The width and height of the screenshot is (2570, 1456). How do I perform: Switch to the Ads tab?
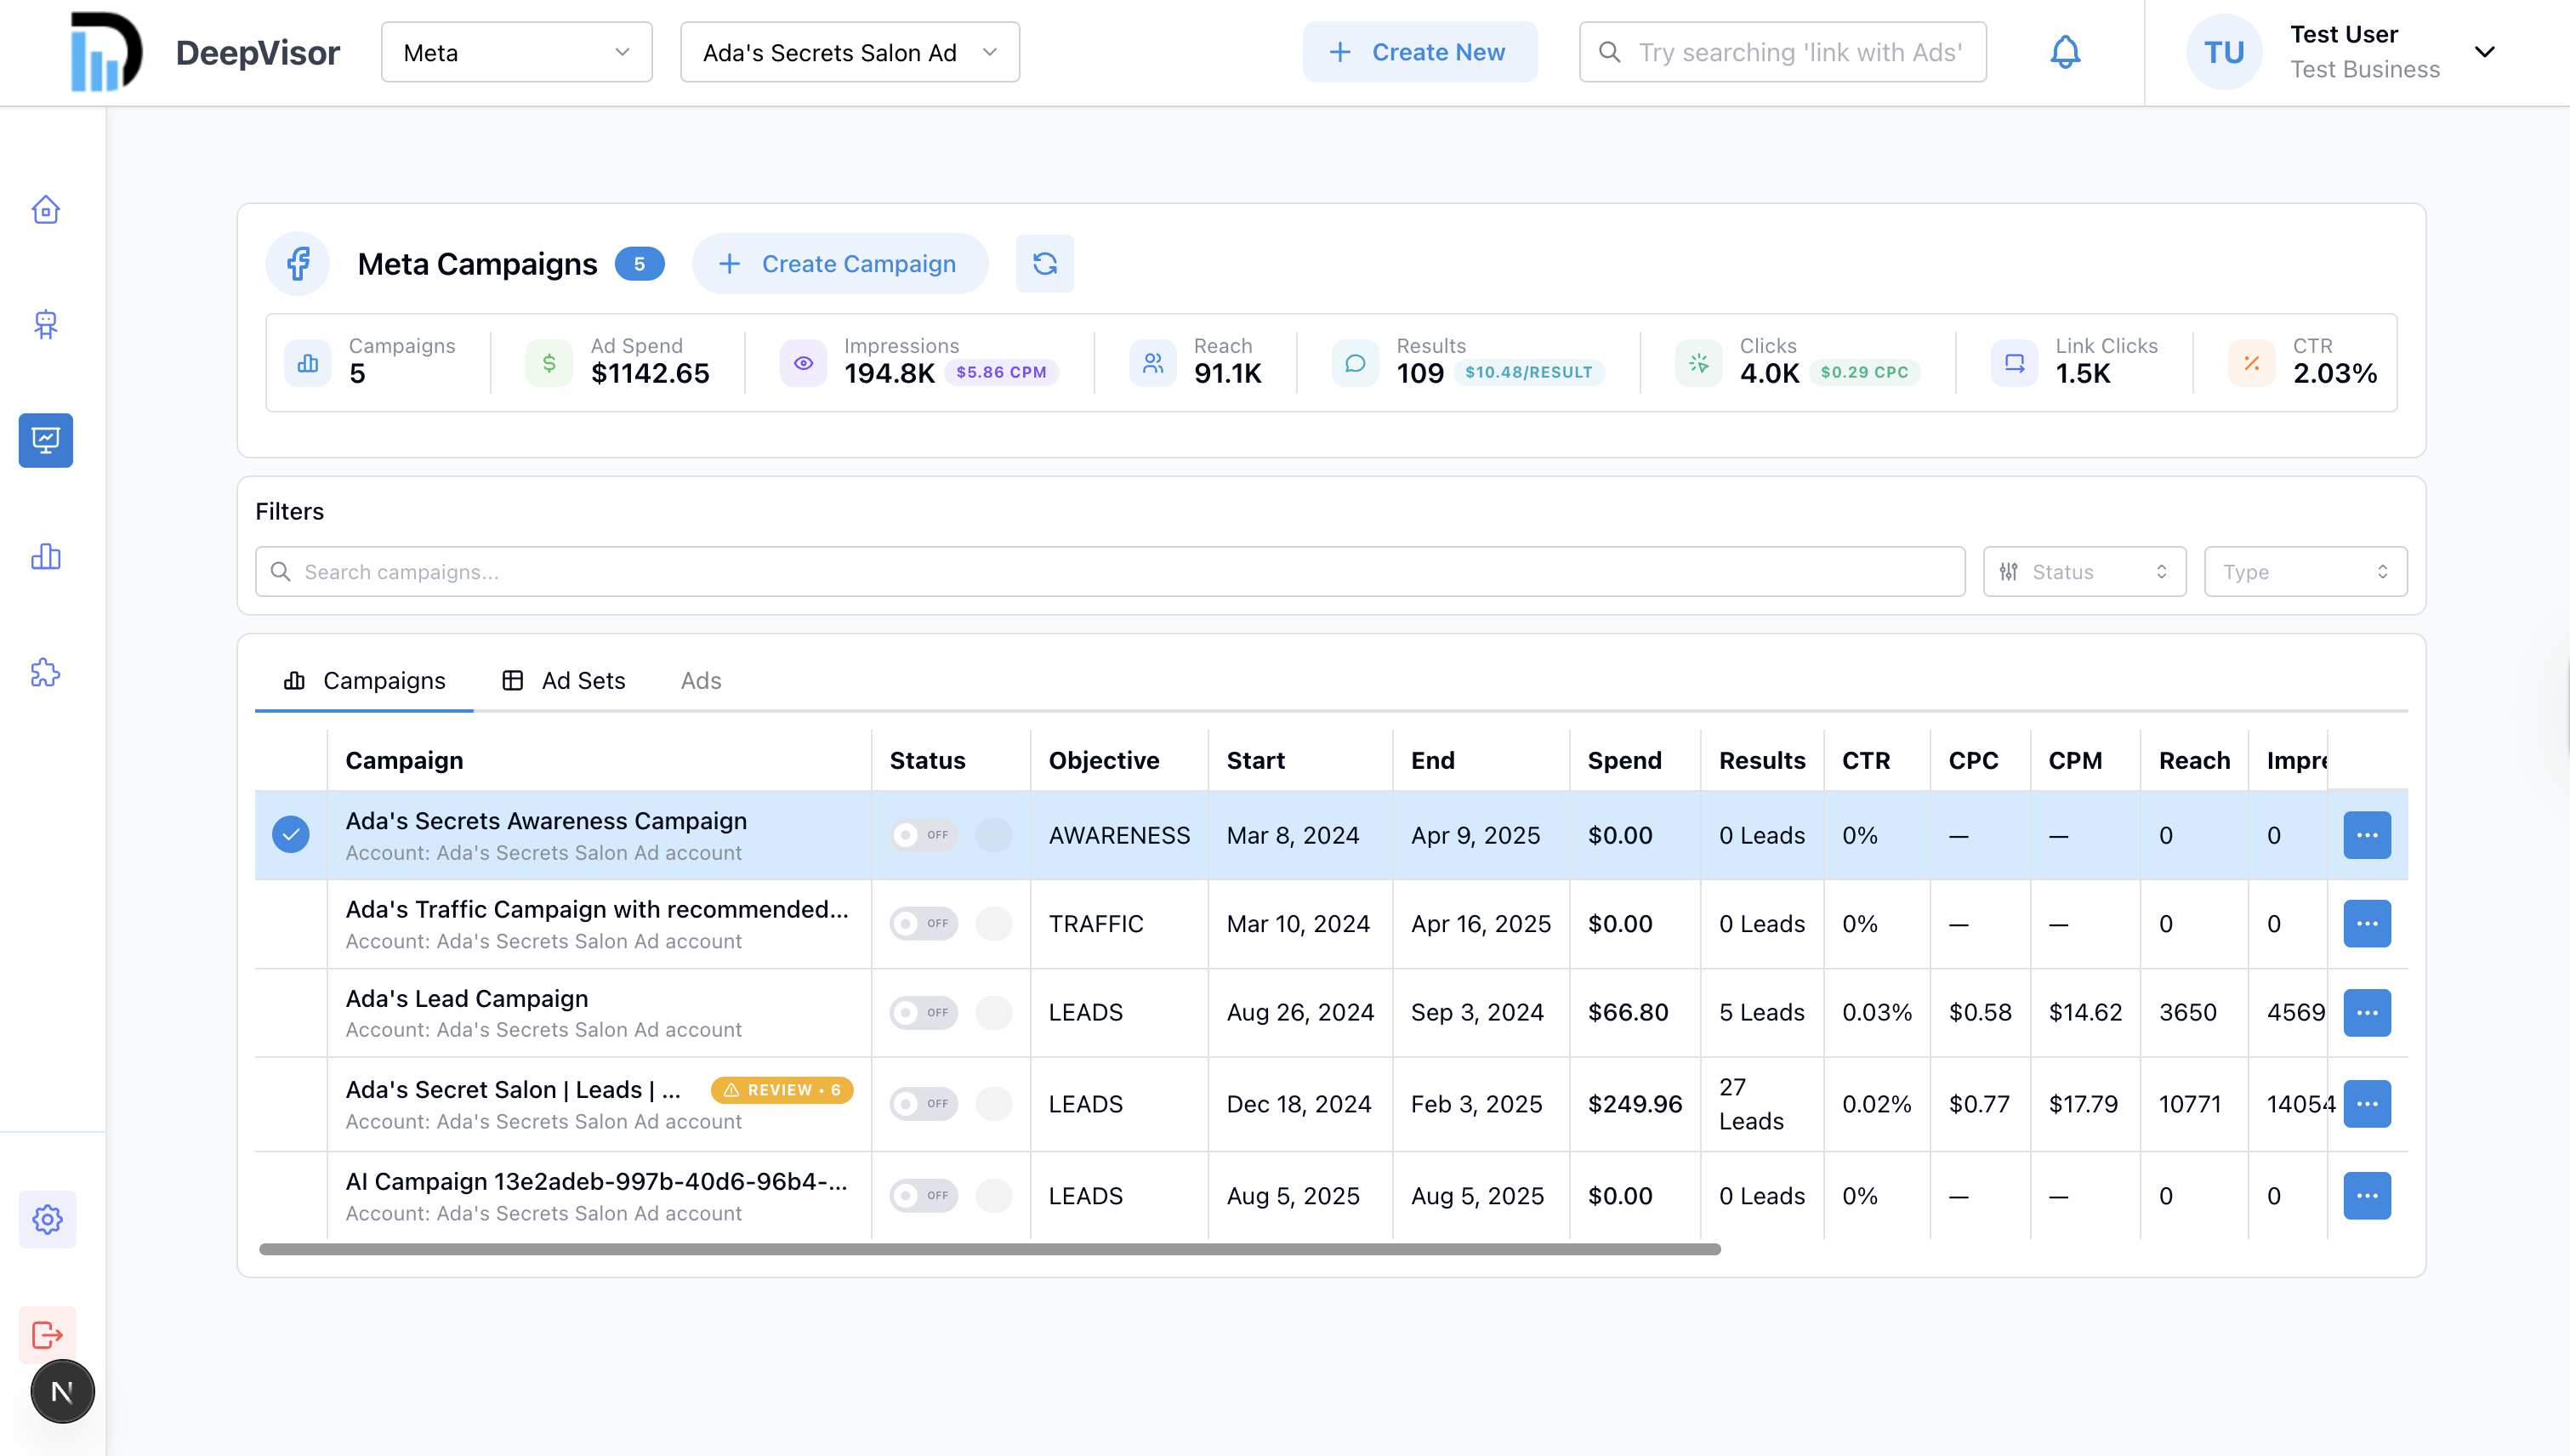pyautogui.click(x=701, y=681)
